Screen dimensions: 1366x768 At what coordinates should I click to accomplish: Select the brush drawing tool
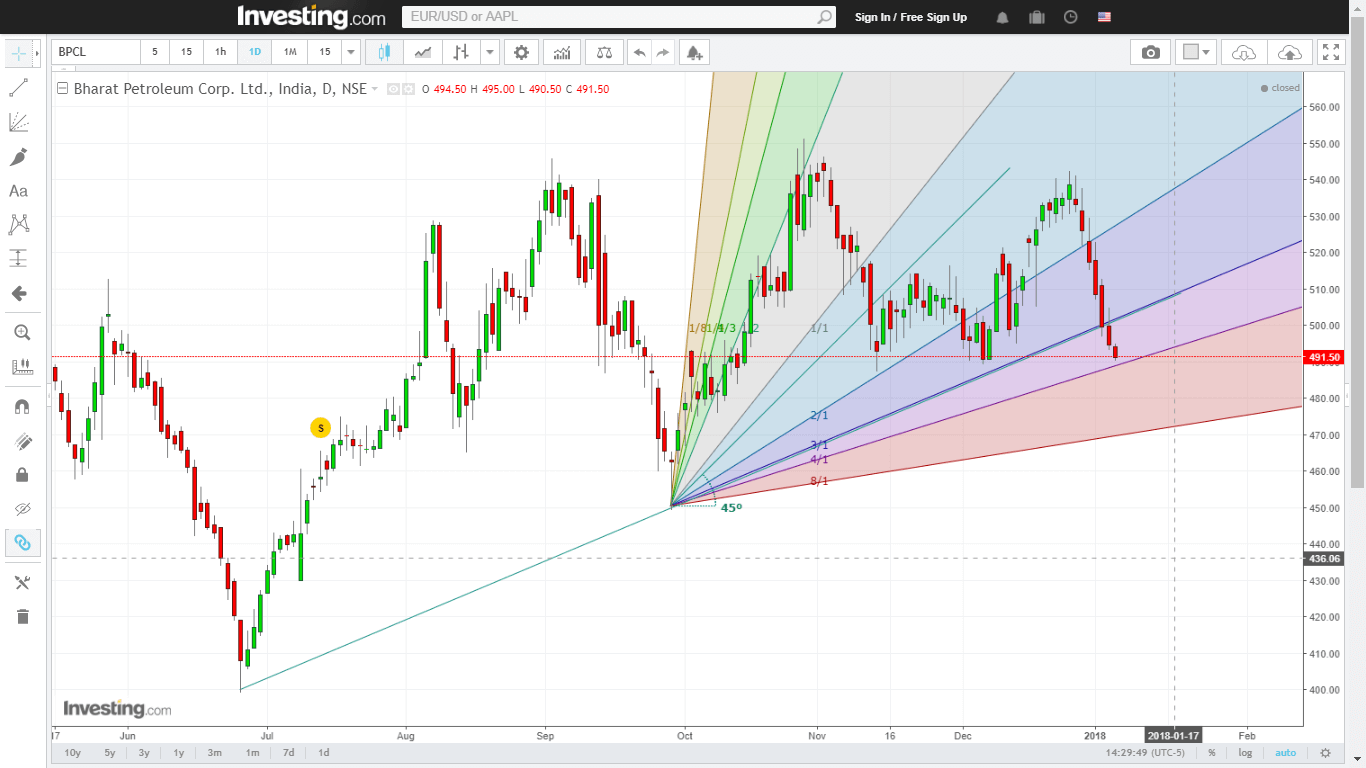tap(18, 157)
